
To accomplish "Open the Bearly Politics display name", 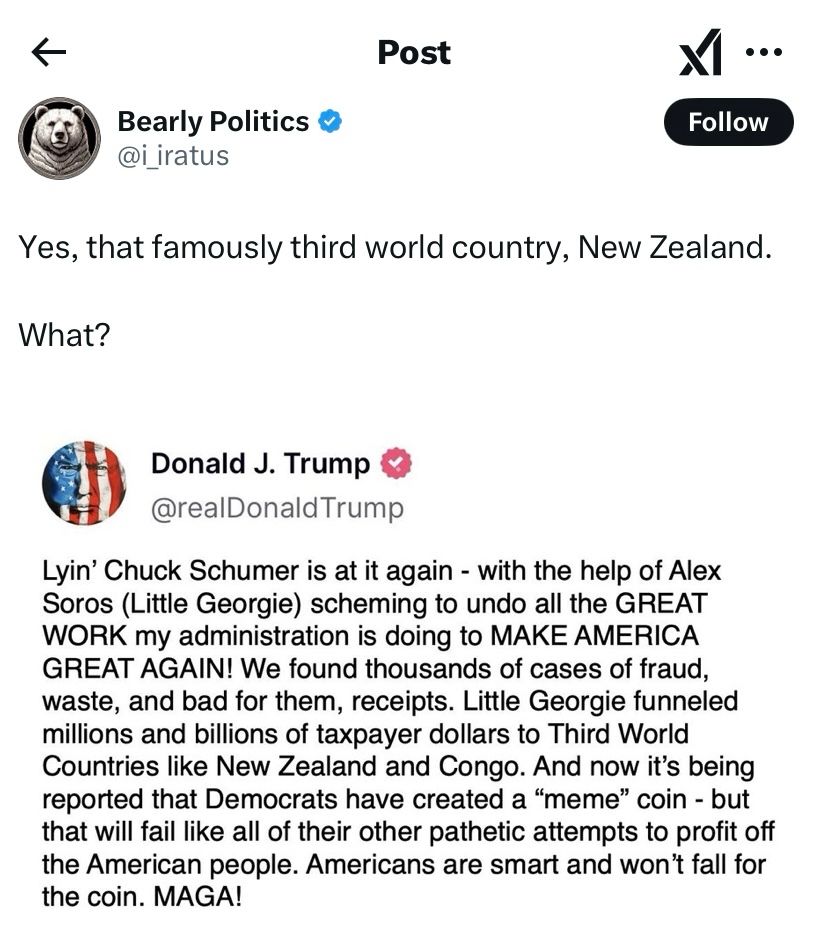I will pyautogui.click(x=213, y=122).
